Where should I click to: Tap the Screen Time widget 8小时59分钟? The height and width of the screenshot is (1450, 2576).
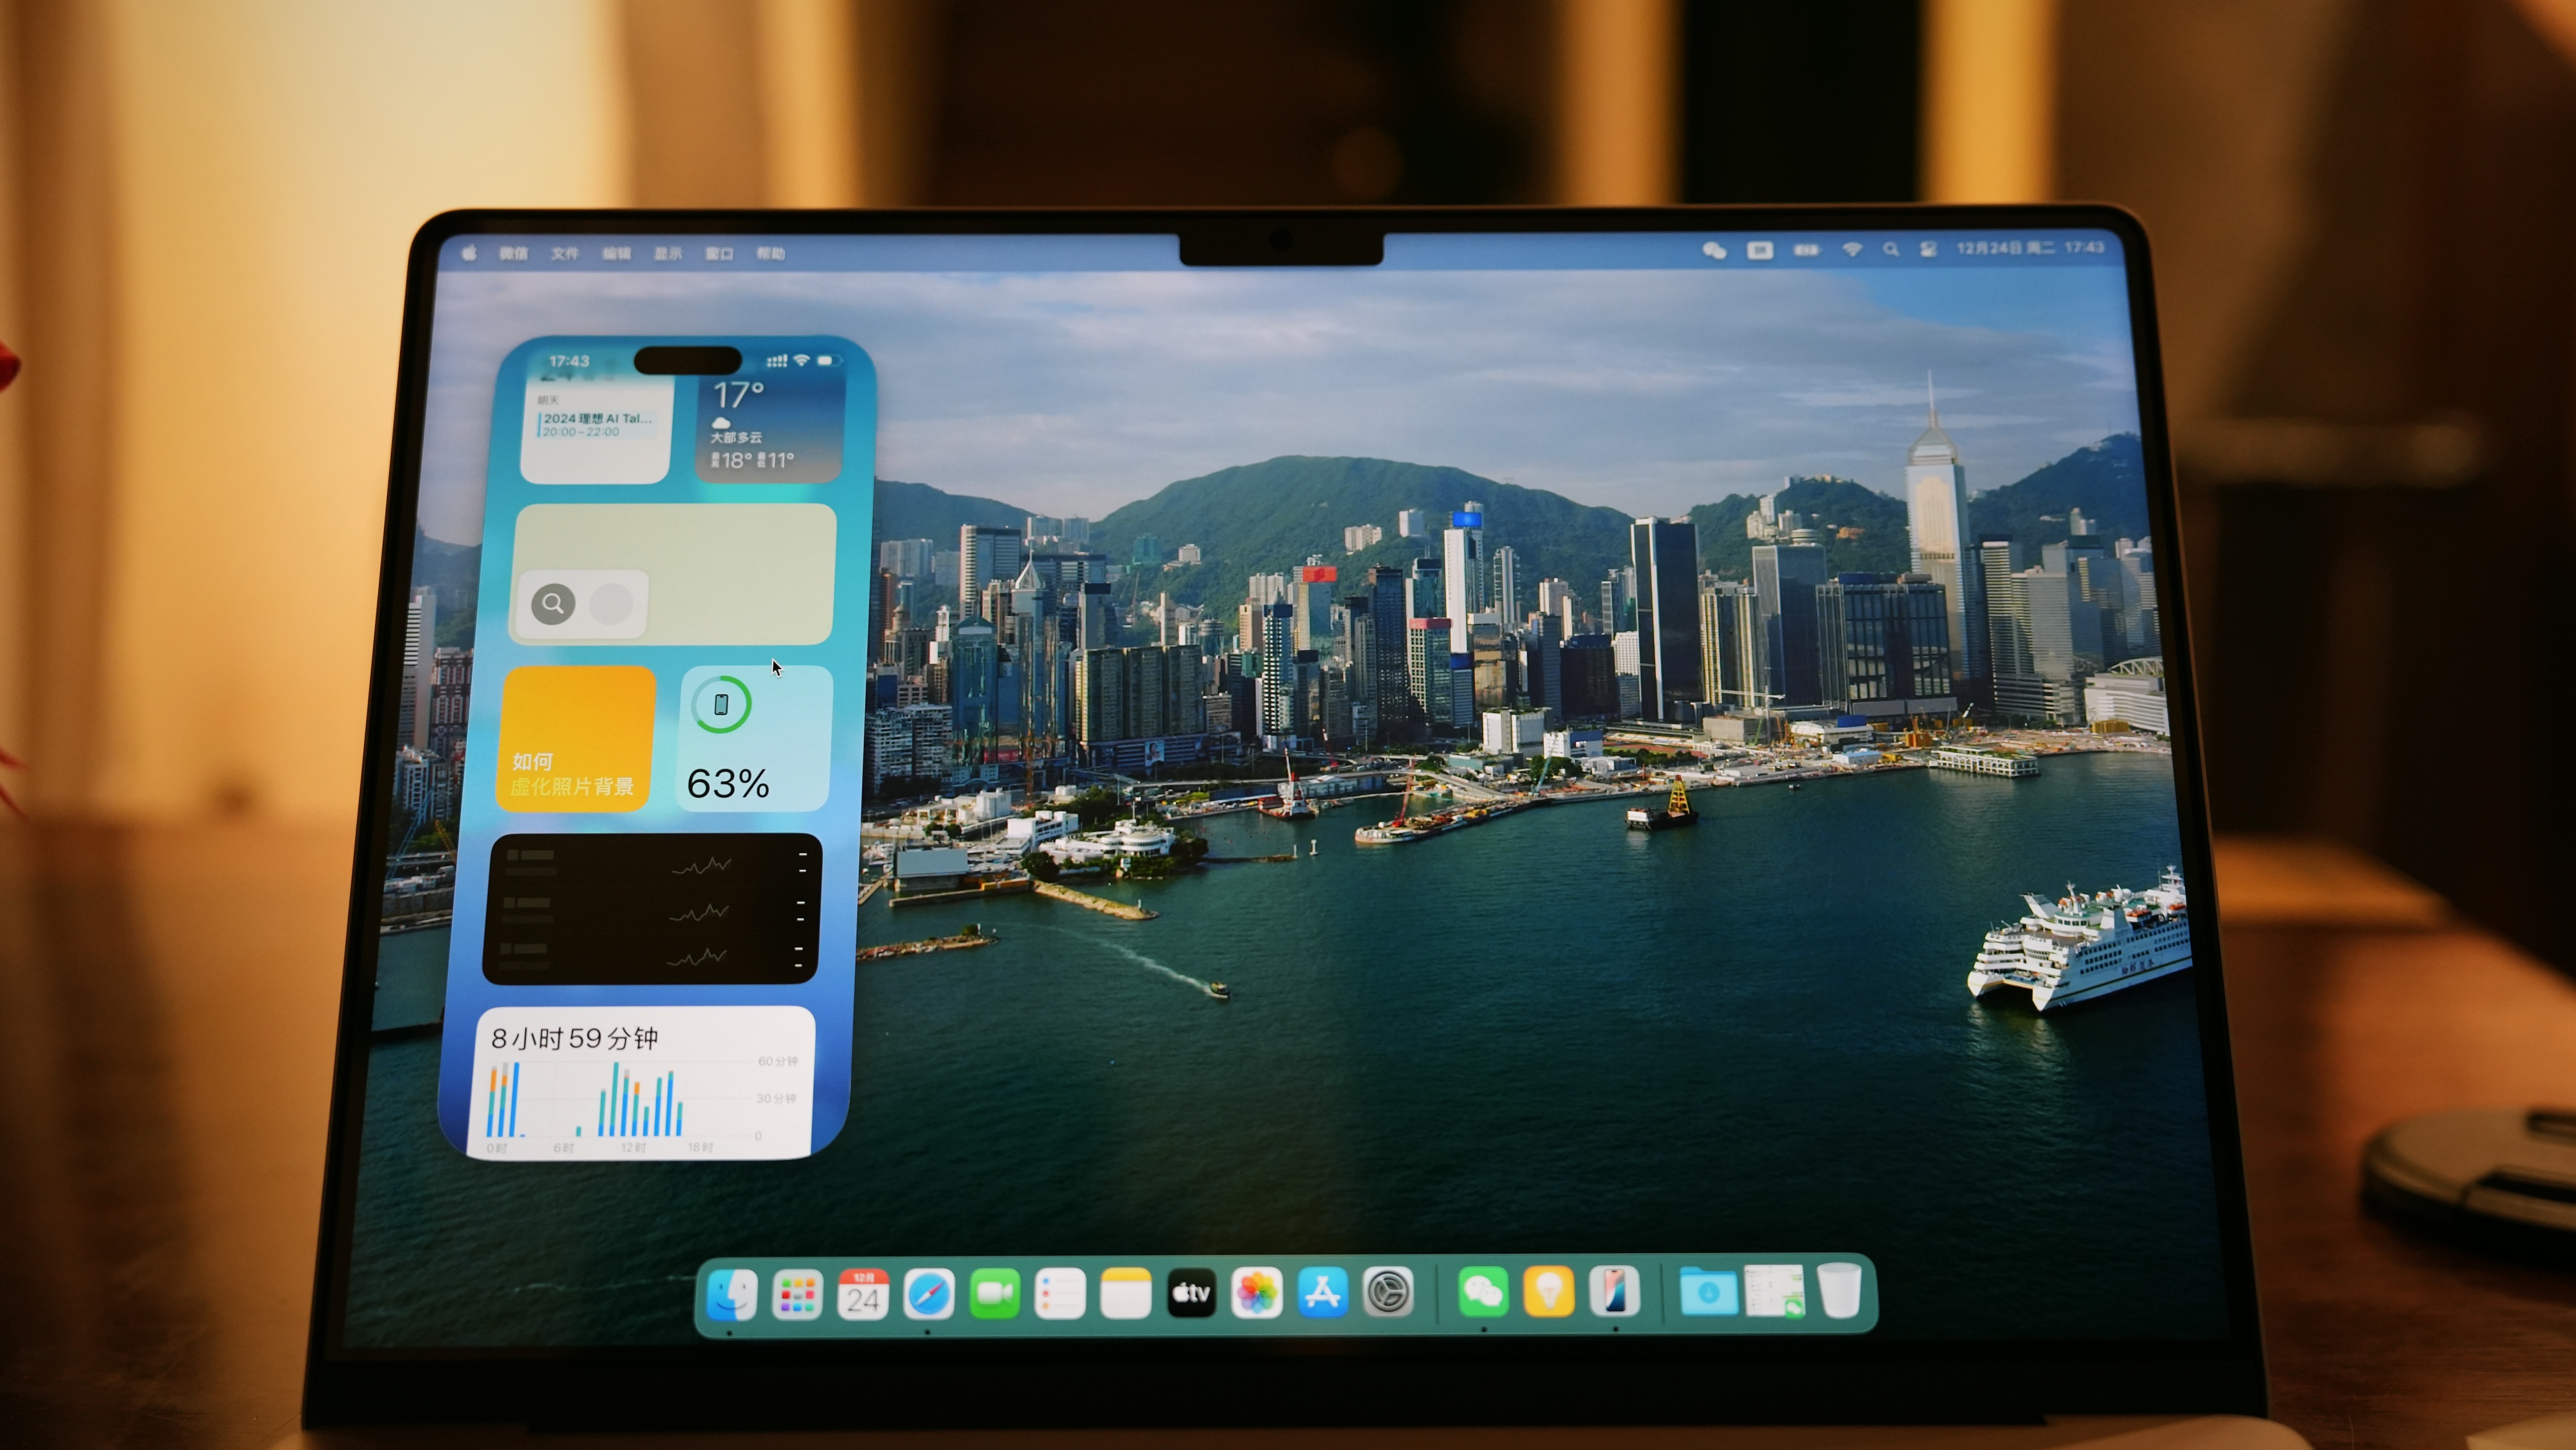coord(642,1083)
